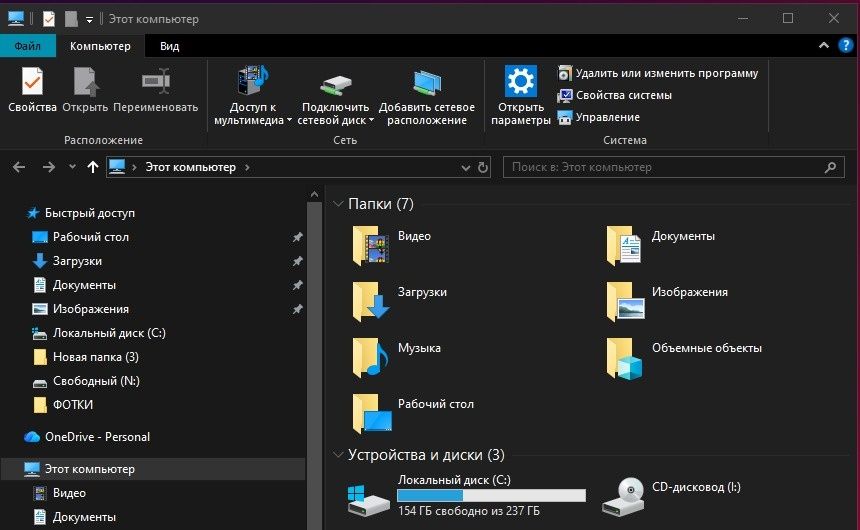
Task: Open the blue Help question-mark icon
Action: click(846, 46)
